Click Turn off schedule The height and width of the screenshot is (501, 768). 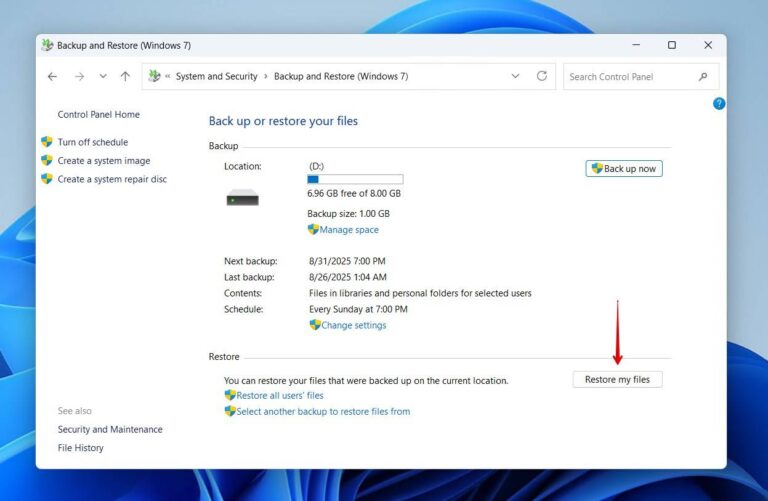[93, 142]
